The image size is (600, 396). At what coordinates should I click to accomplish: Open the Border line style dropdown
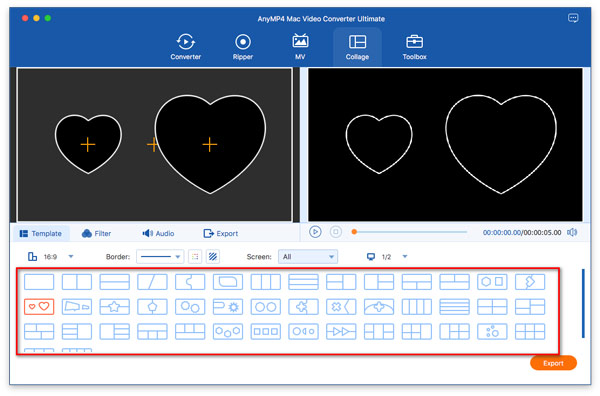(x=160, y=257)
